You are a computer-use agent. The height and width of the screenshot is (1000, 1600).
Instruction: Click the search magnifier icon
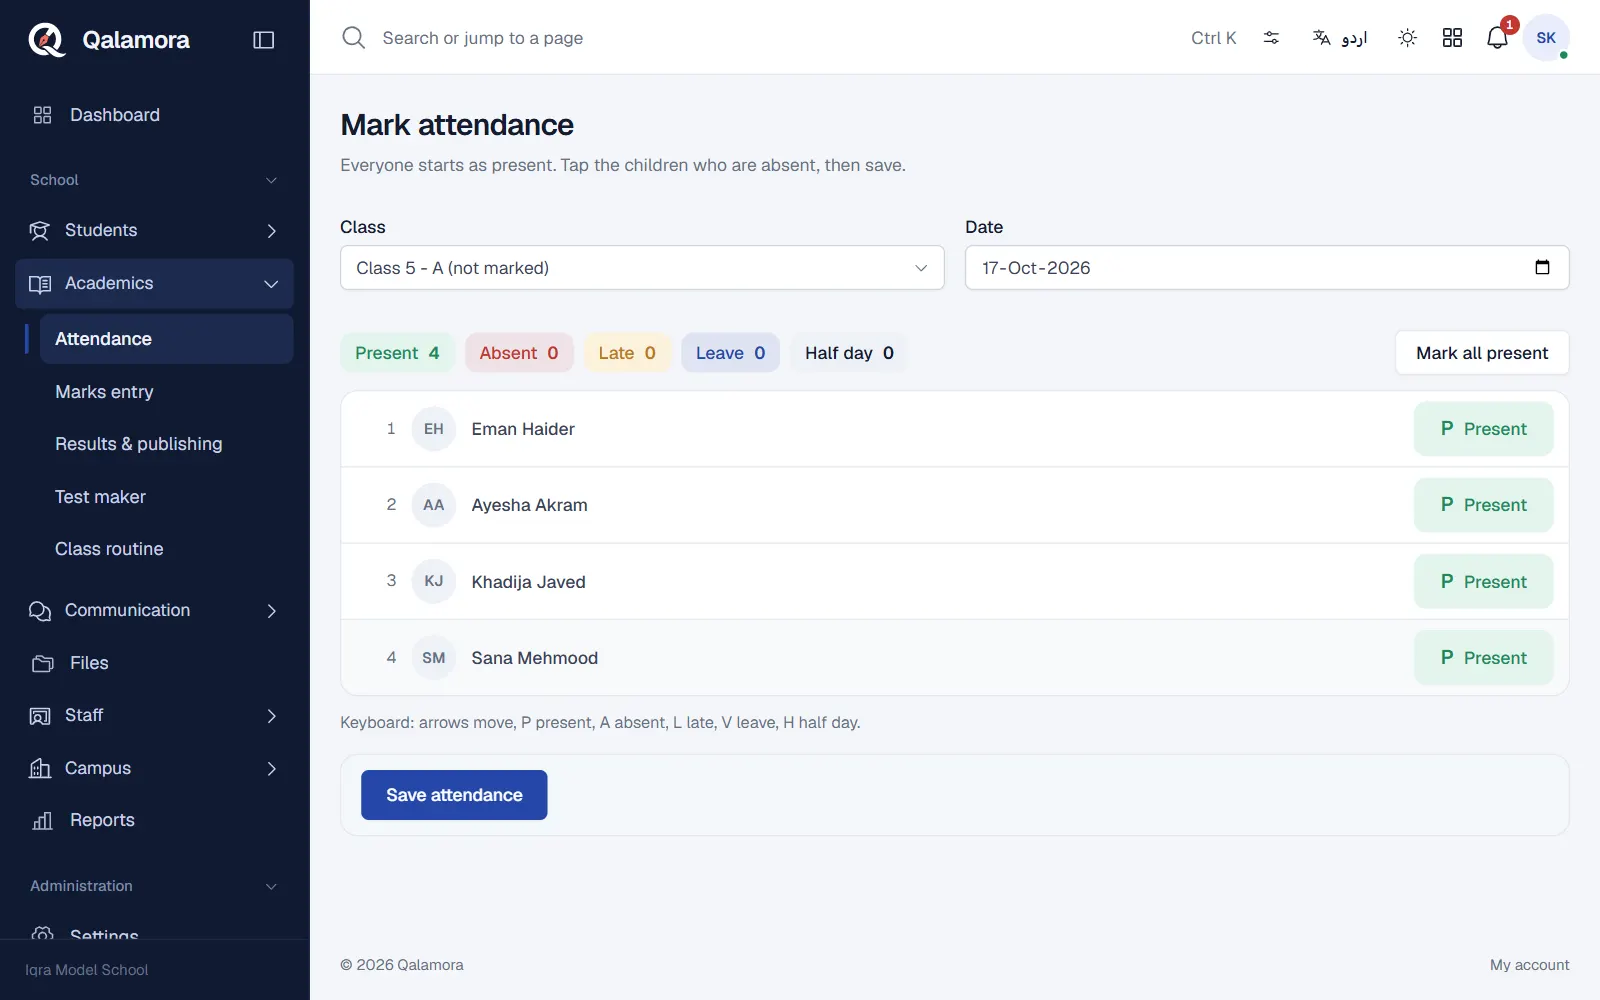[354, 38]
